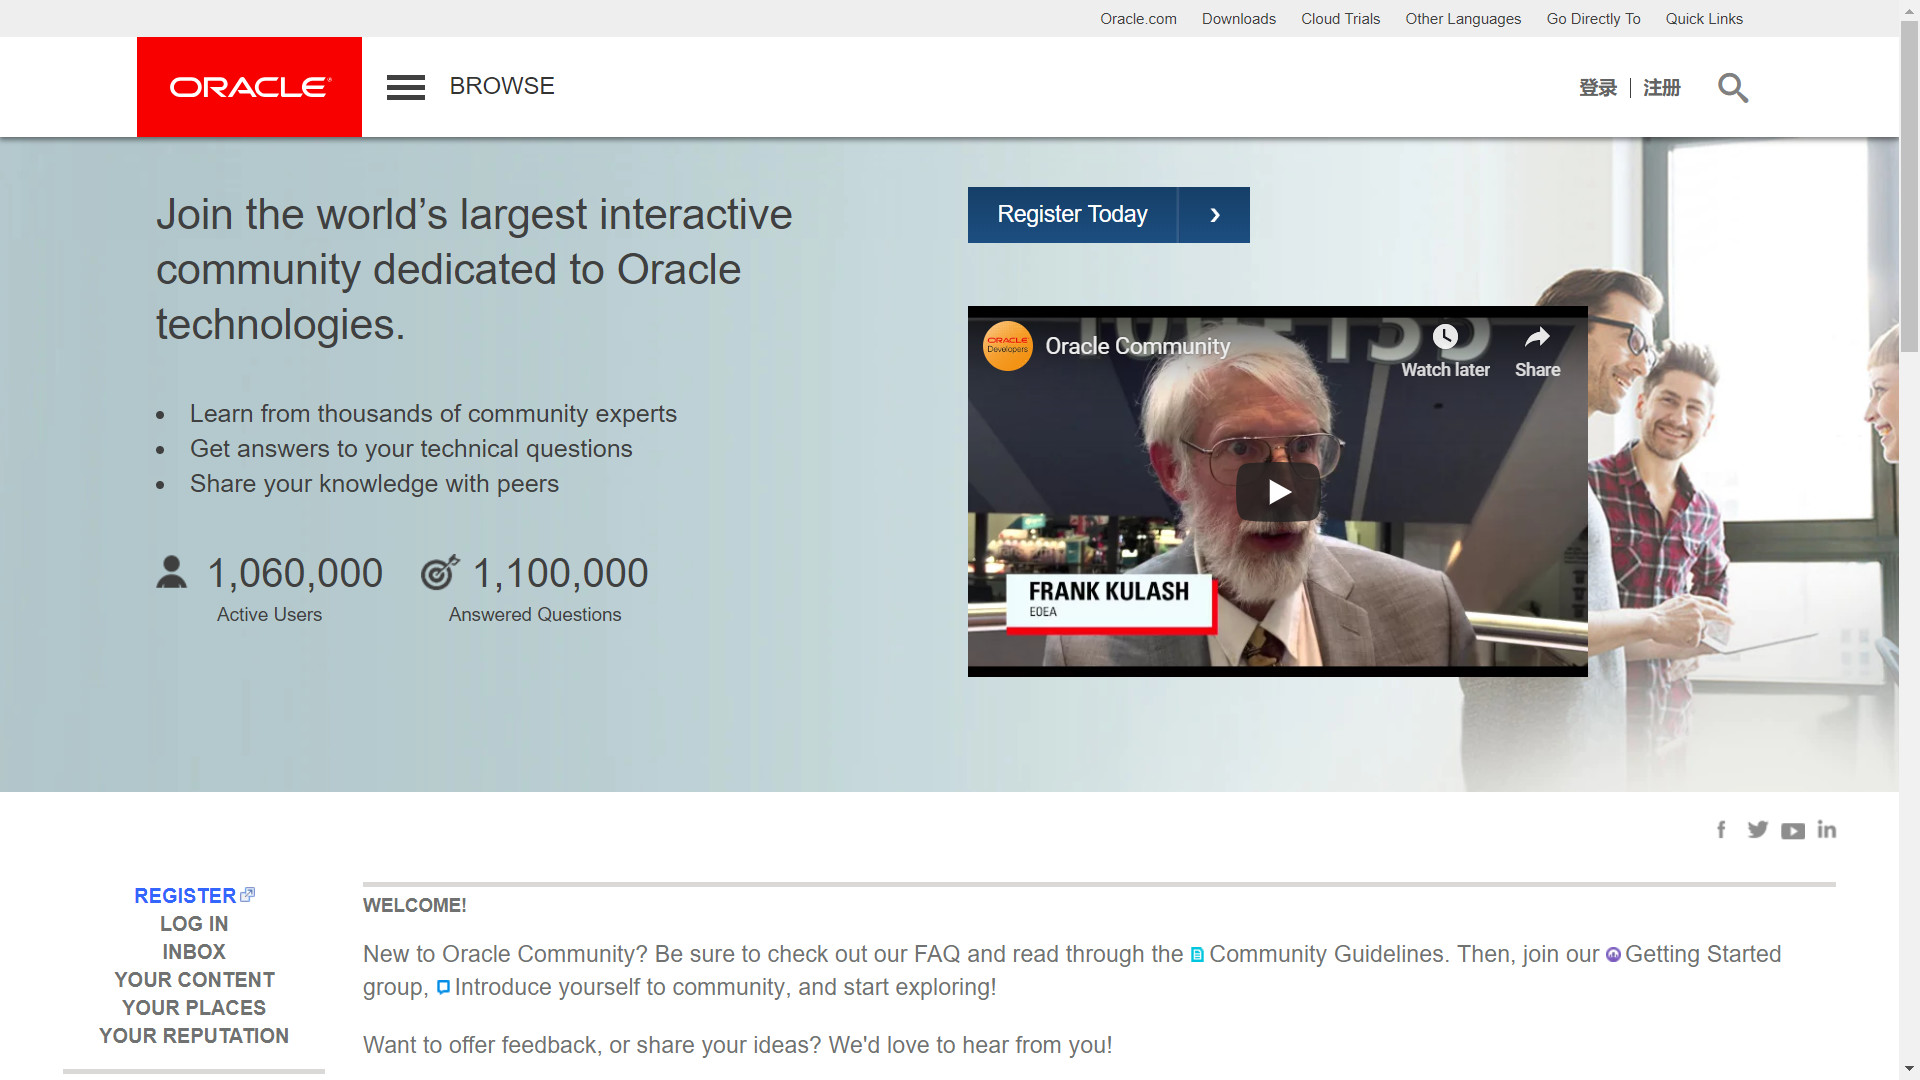Expand the Go Directly To menu
This screenshot has height=1080, width=1920.
(x=1593, y=19)
